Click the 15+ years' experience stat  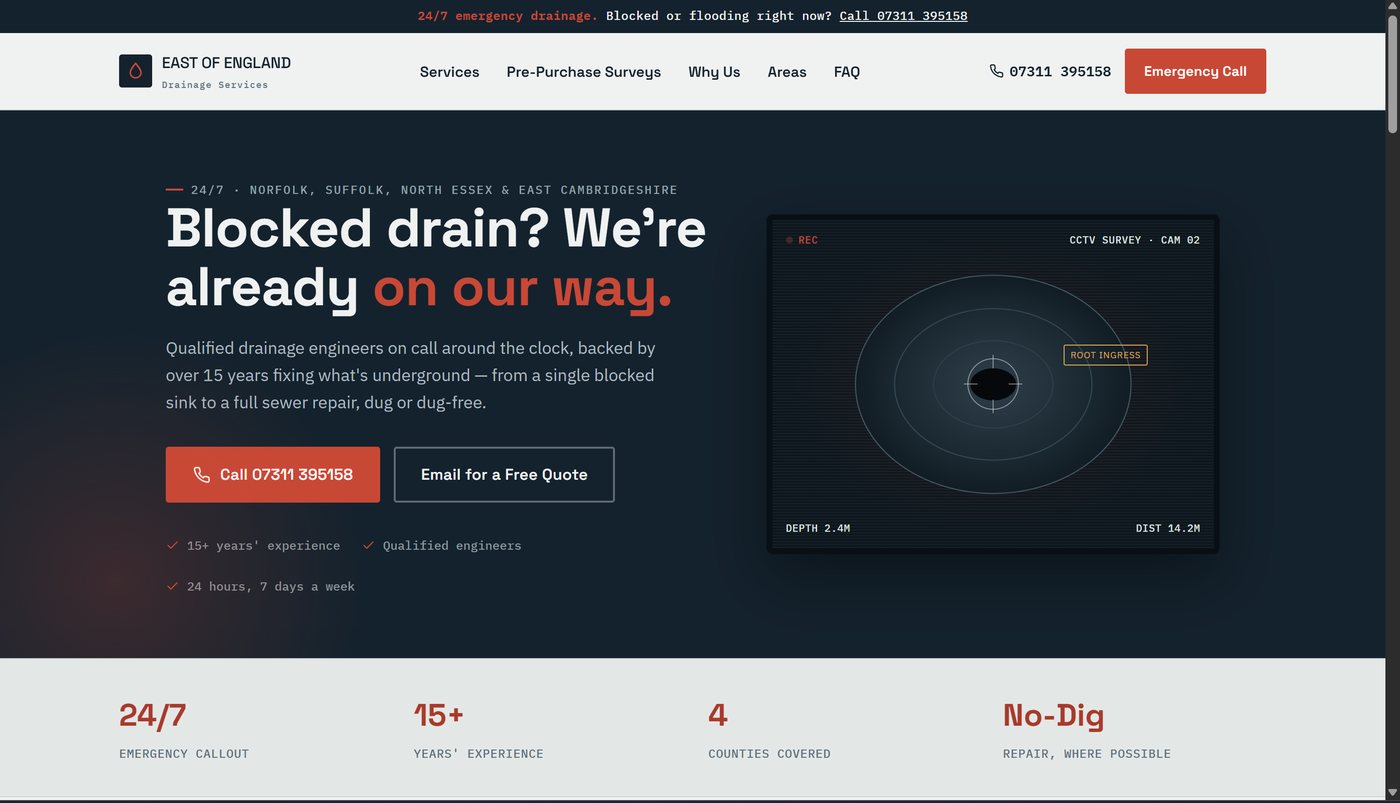click(x=479, y=731)
